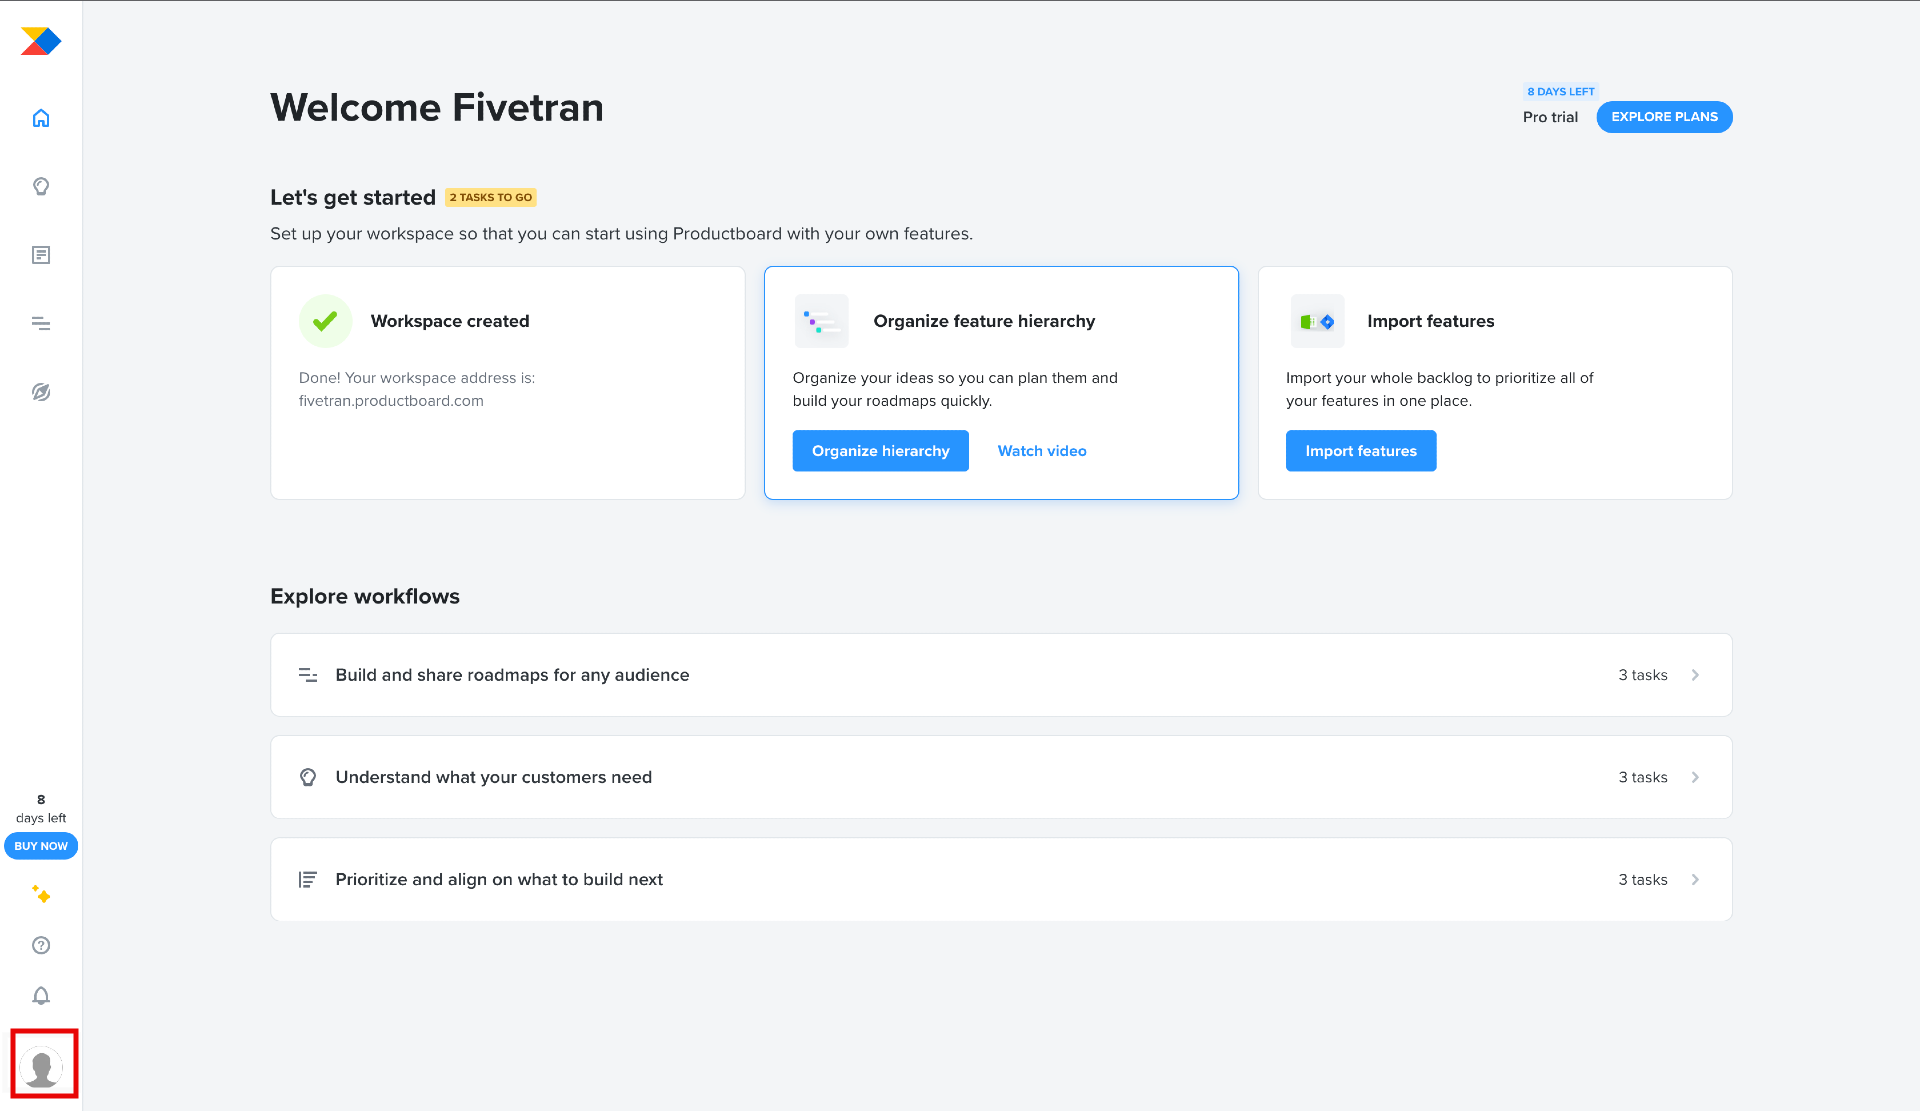Click the Explore workflows heading
Viewport: 1920px width, 1111px height.
[x=365, y=596]
